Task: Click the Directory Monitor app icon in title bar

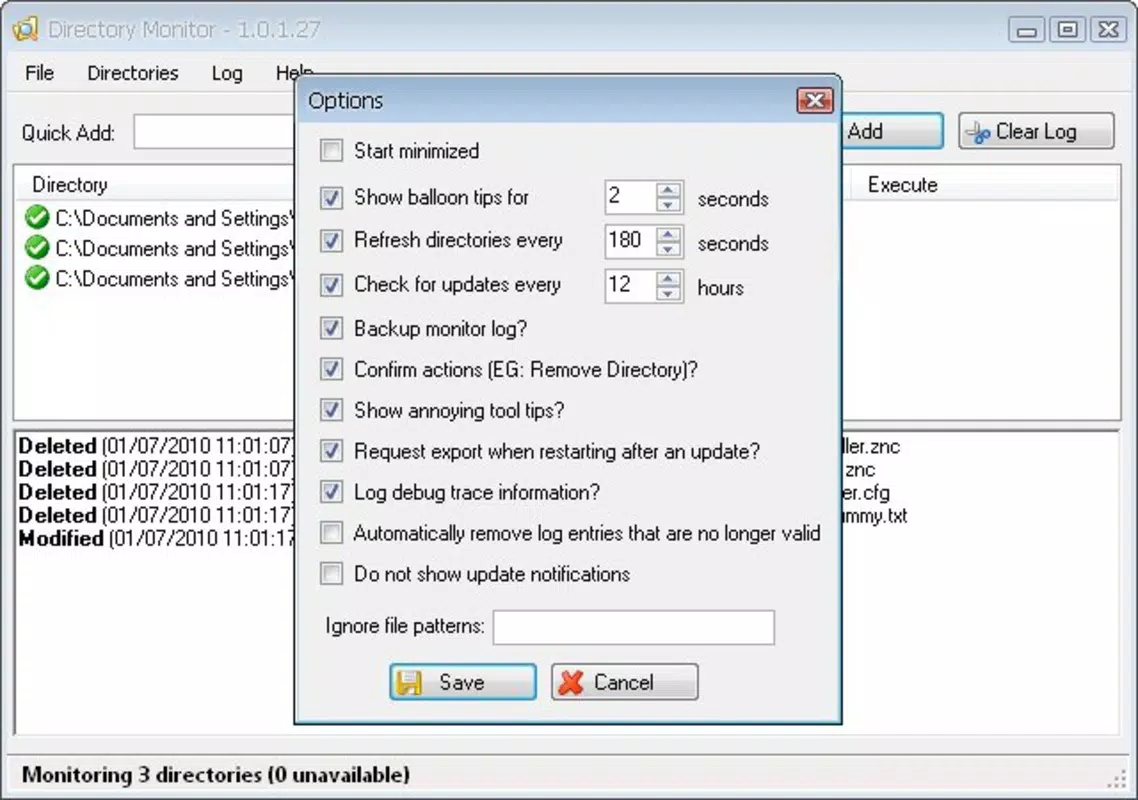Action: (x=25, y=29)
